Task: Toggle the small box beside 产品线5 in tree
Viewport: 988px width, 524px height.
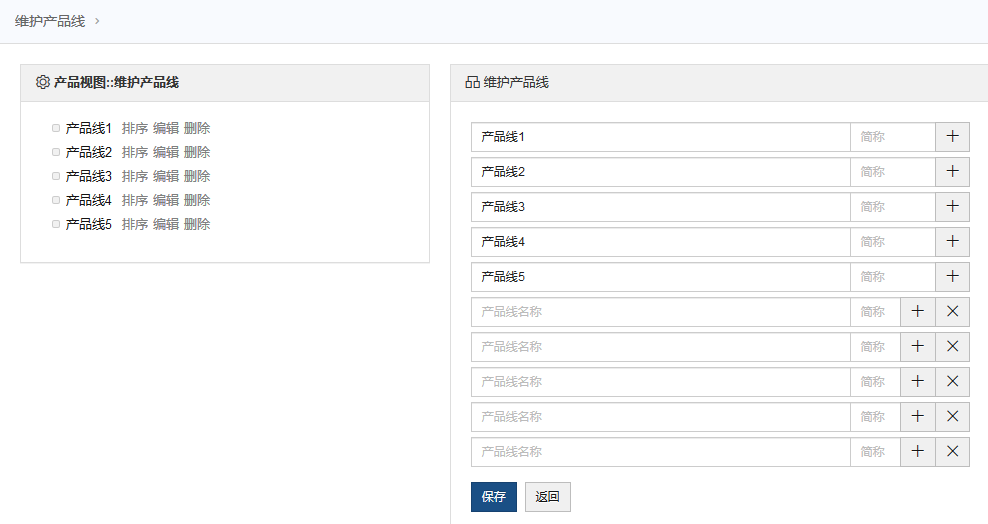Action: click(x=56, y=224)
